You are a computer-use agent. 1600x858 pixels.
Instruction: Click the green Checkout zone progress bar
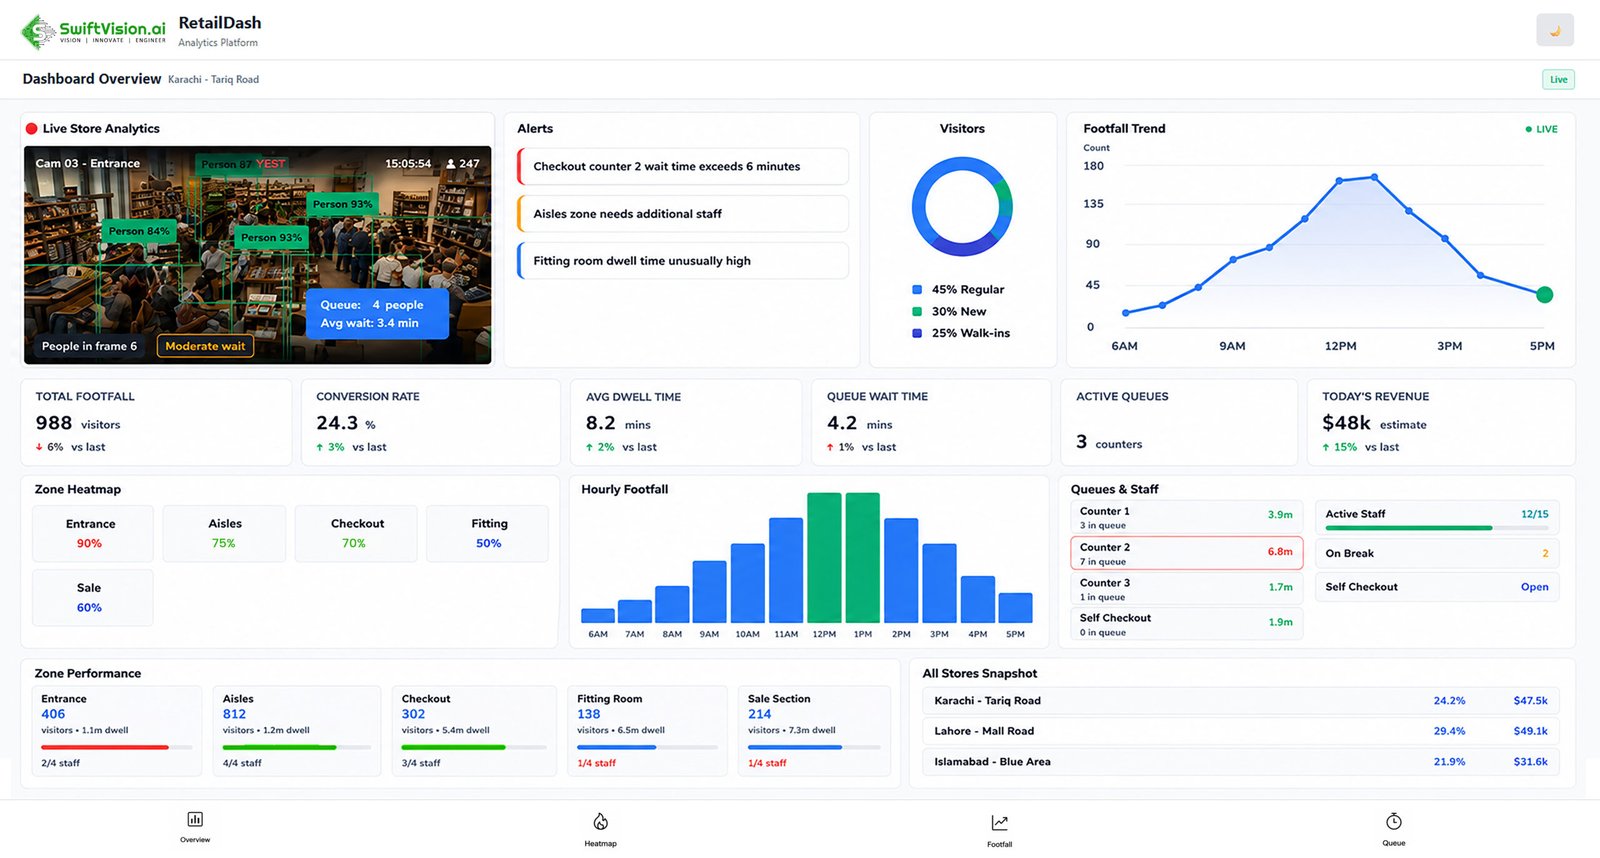454,747
